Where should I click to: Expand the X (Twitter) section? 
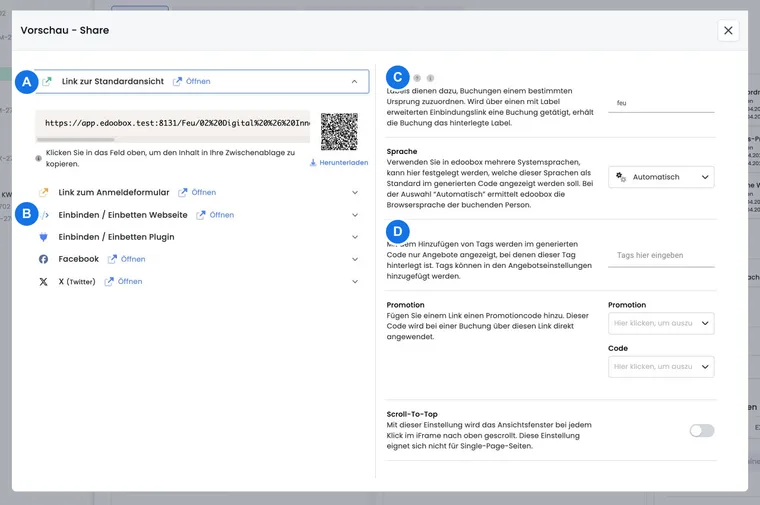click(355, 282)
